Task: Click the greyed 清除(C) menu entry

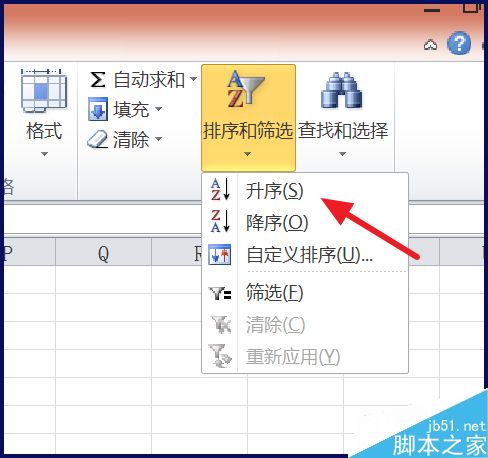Action: 305,325
